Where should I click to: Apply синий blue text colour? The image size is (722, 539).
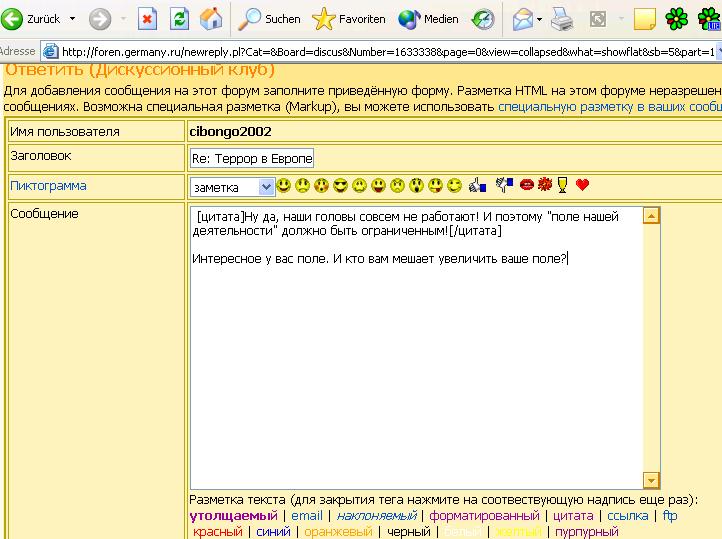pyautogui.click(x=273, y=532)
